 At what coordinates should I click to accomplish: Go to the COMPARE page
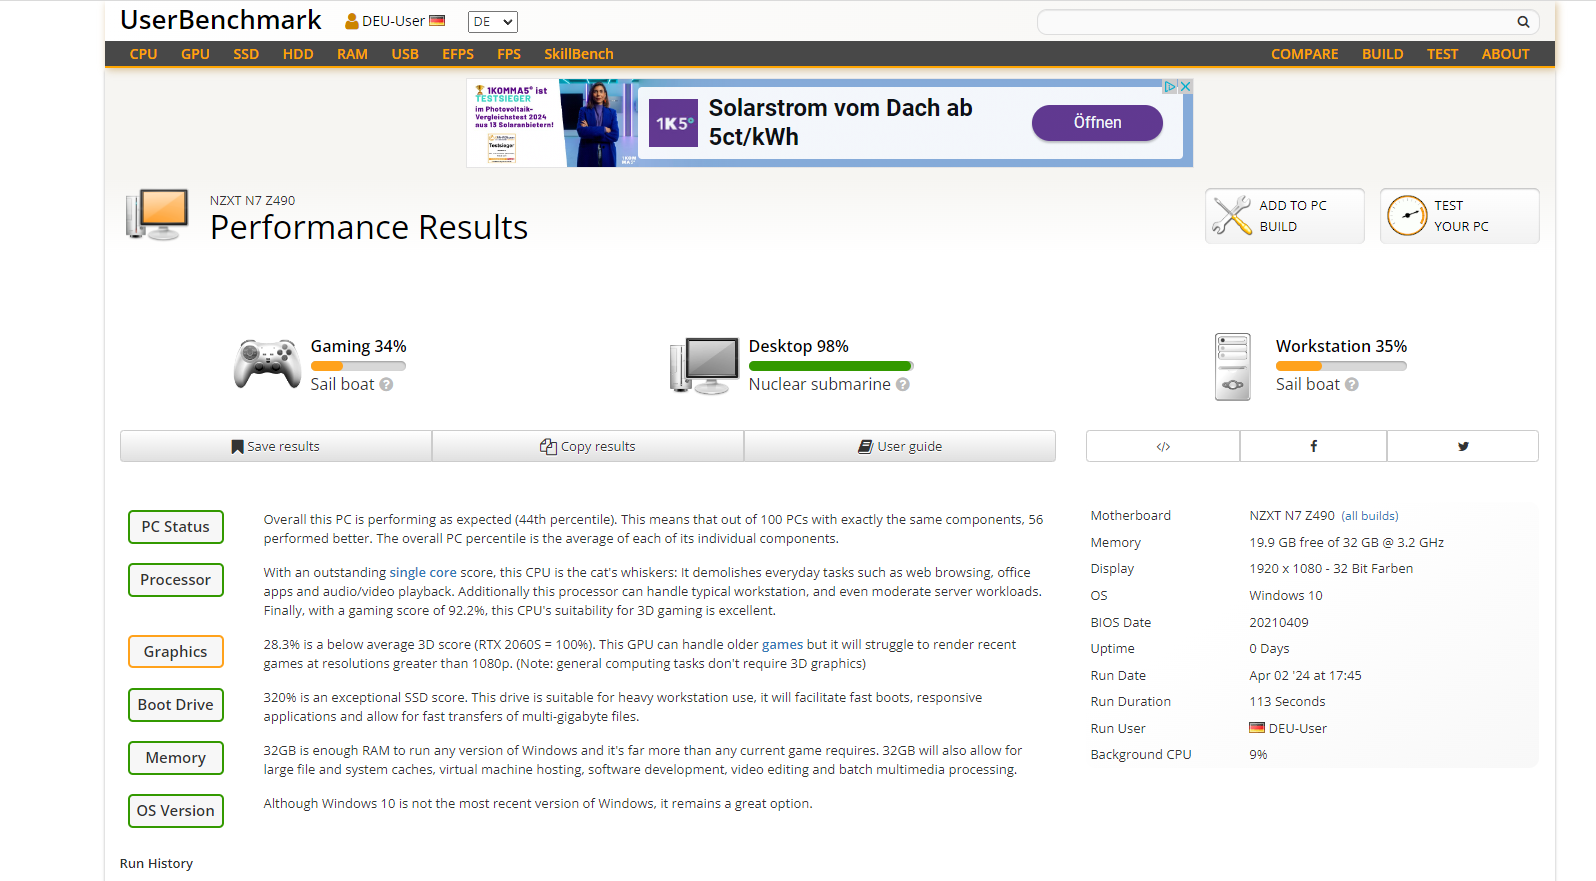[x=1304, y=54]
